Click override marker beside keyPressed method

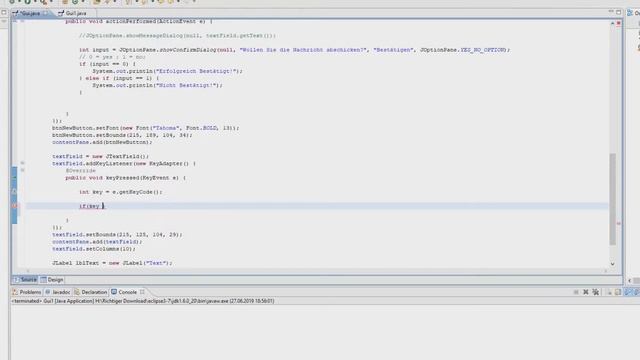click(x=14, y=178)
